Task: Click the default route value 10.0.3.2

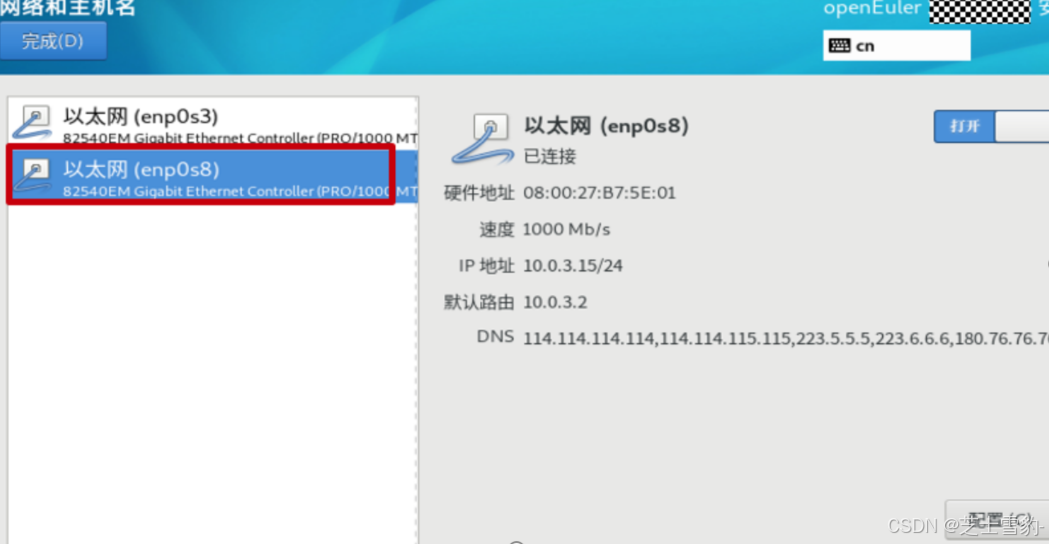Action: [555, 302]
